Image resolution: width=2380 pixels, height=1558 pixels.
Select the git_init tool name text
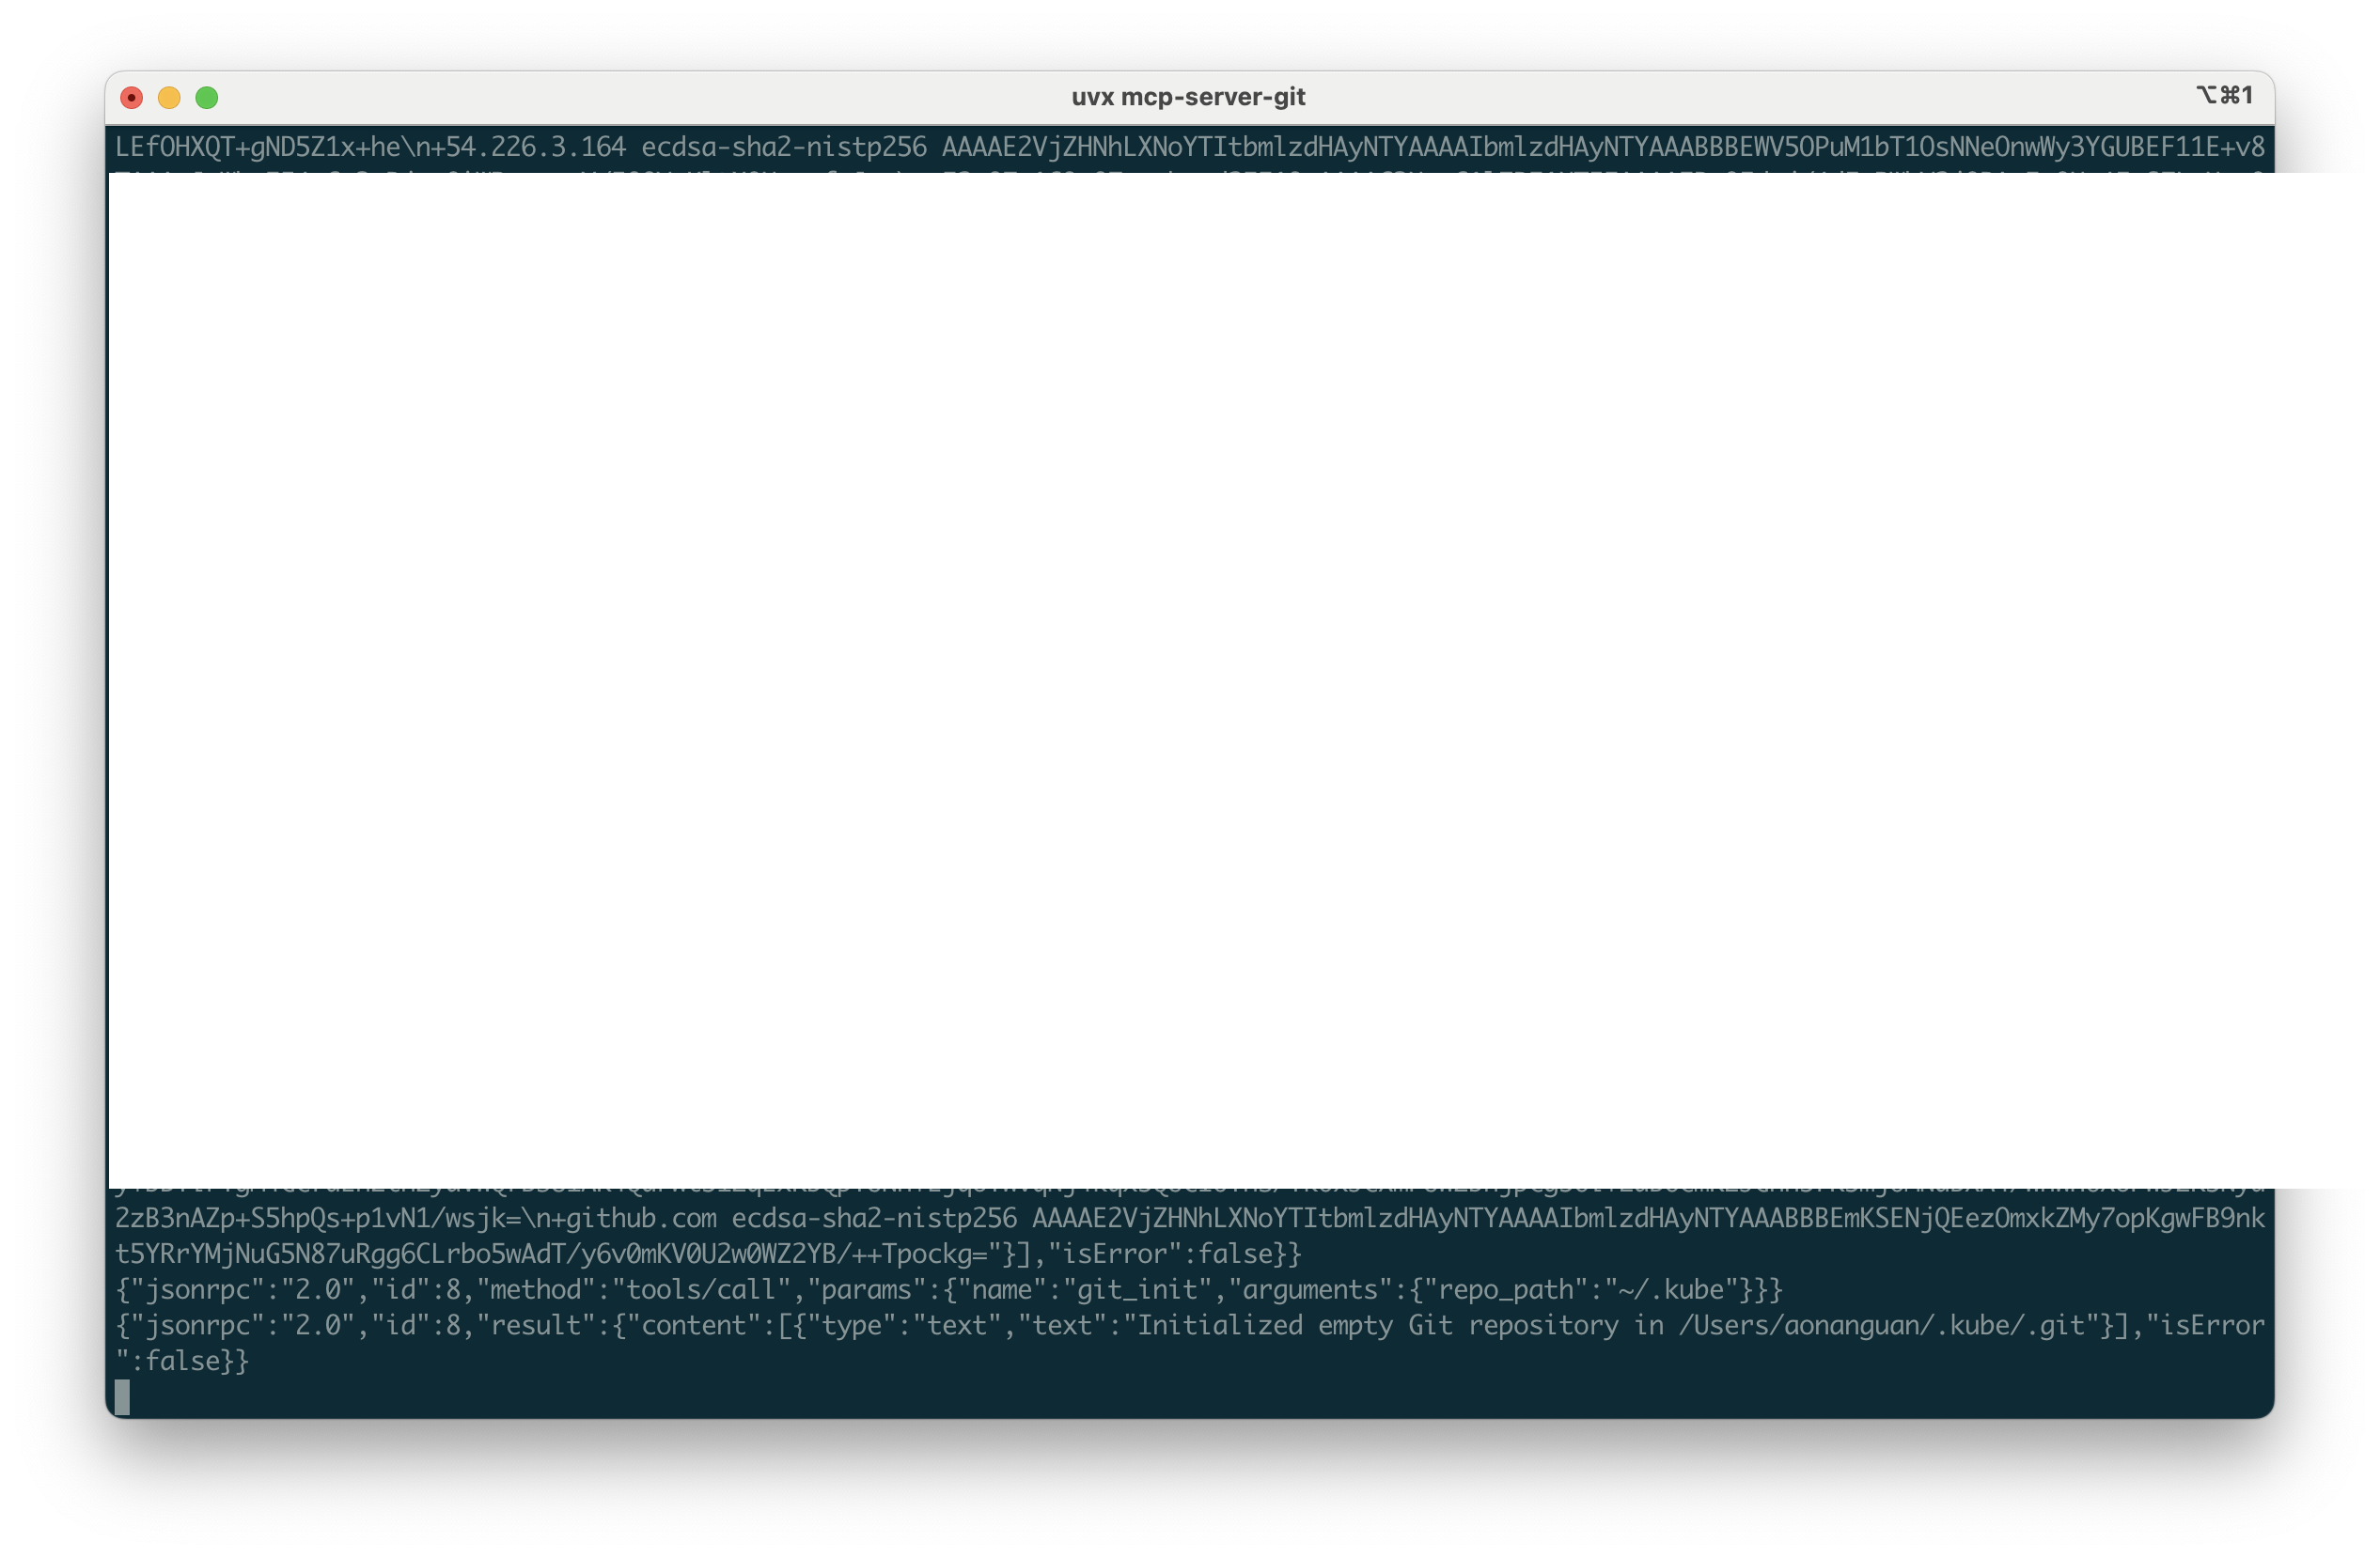(x=1140, y=1289)
